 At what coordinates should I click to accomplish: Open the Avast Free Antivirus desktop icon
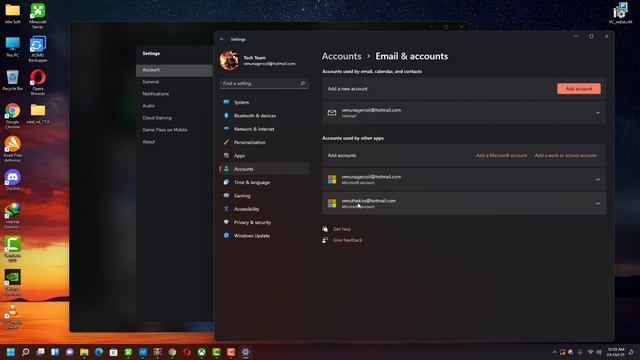(13, 149)
